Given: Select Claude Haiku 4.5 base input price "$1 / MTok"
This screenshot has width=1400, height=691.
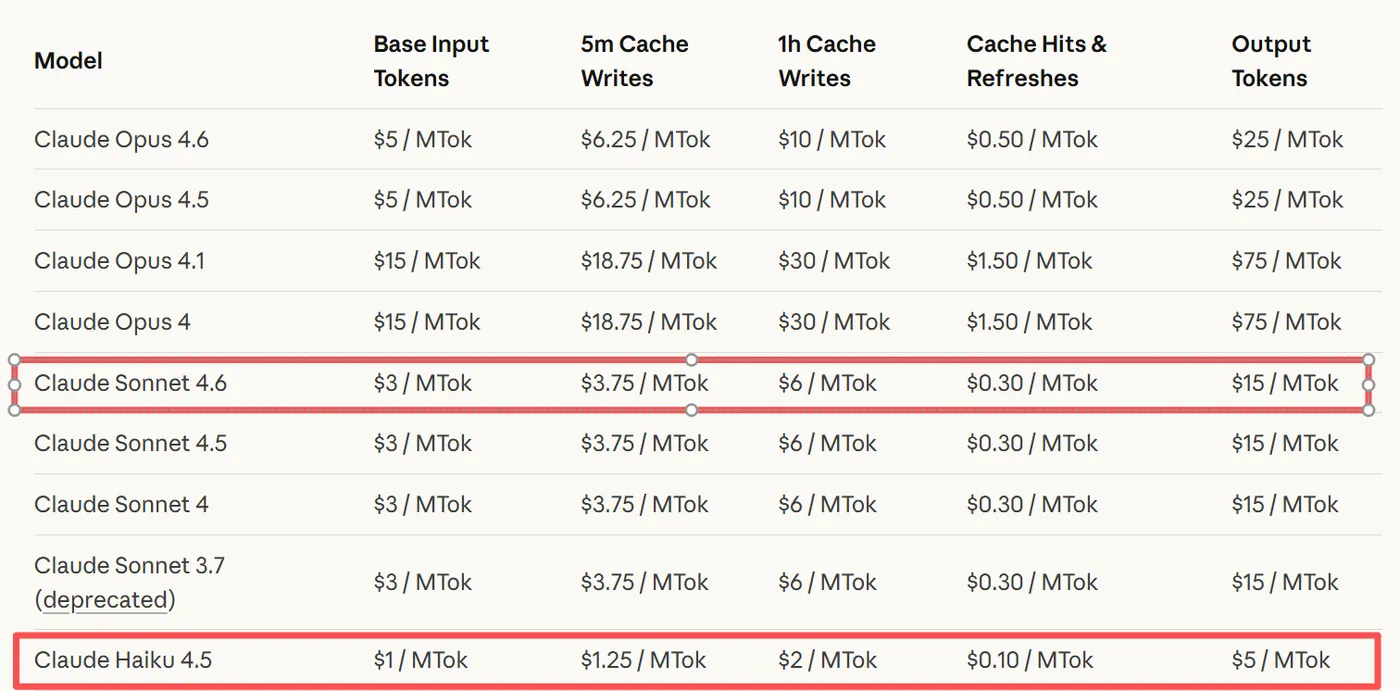Looking at the screenshot, I should pyautogui.click(x=420, y=660).
